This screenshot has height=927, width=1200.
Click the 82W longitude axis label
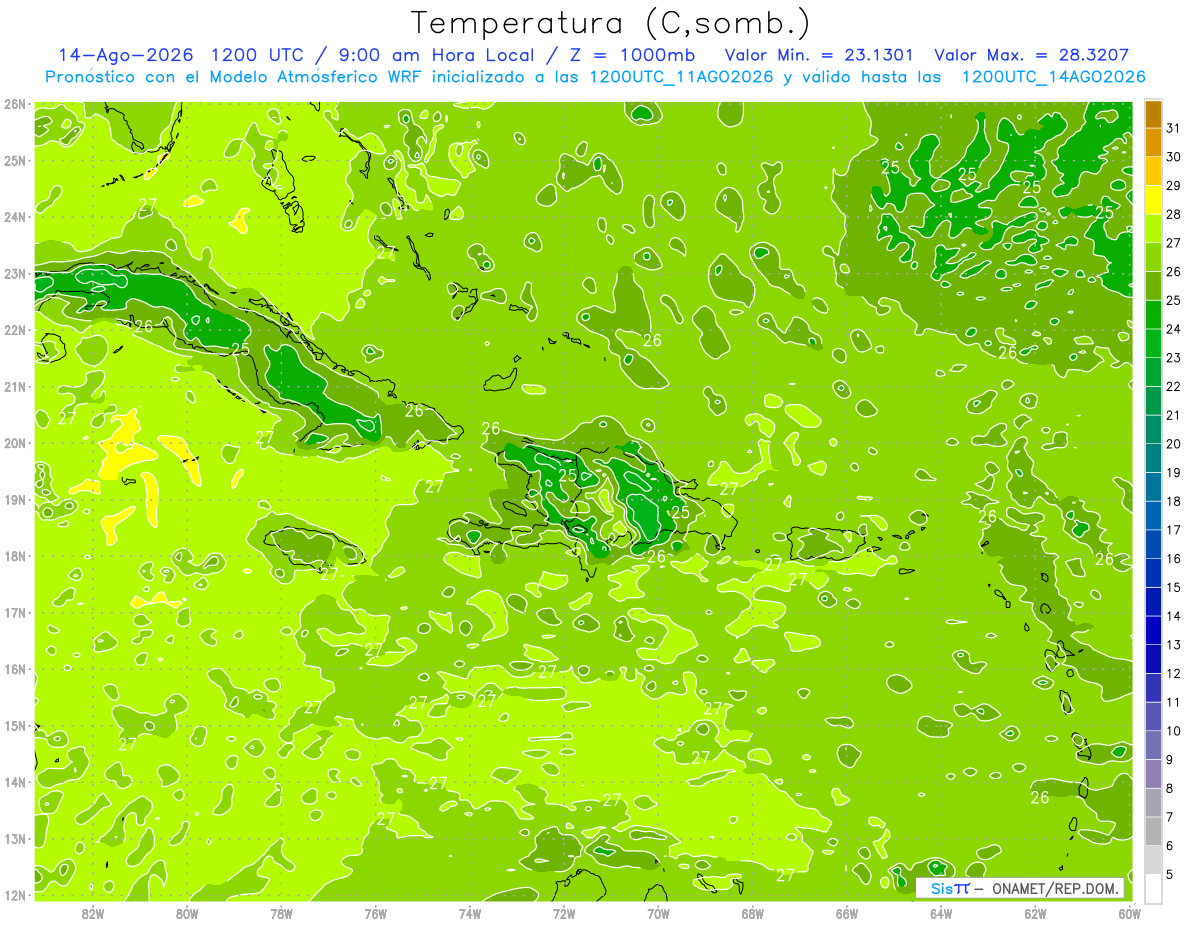[x=93, y=913]
